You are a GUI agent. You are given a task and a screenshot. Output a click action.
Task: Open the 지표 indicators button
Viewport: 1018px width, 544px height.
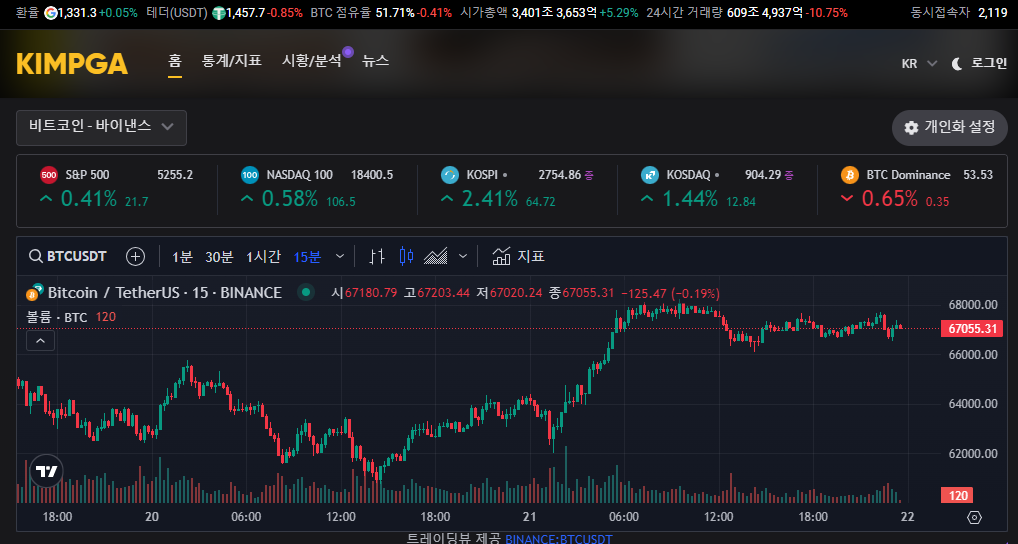point(518,256)
